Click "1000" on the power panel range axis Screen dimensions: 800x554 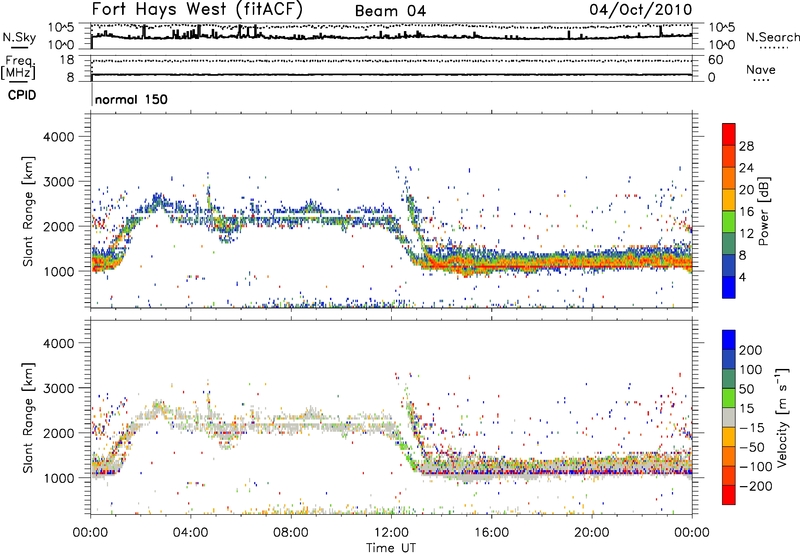pyautogui.click(x=59, y=272)
